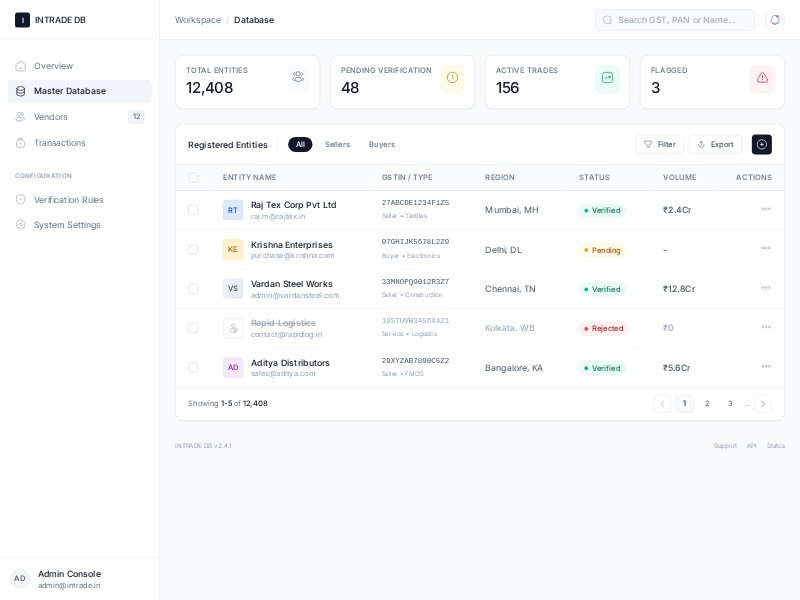This screenshot has height=600, width=800.
Task: Click the Active Trades chart icon
Action: (607, 79)
